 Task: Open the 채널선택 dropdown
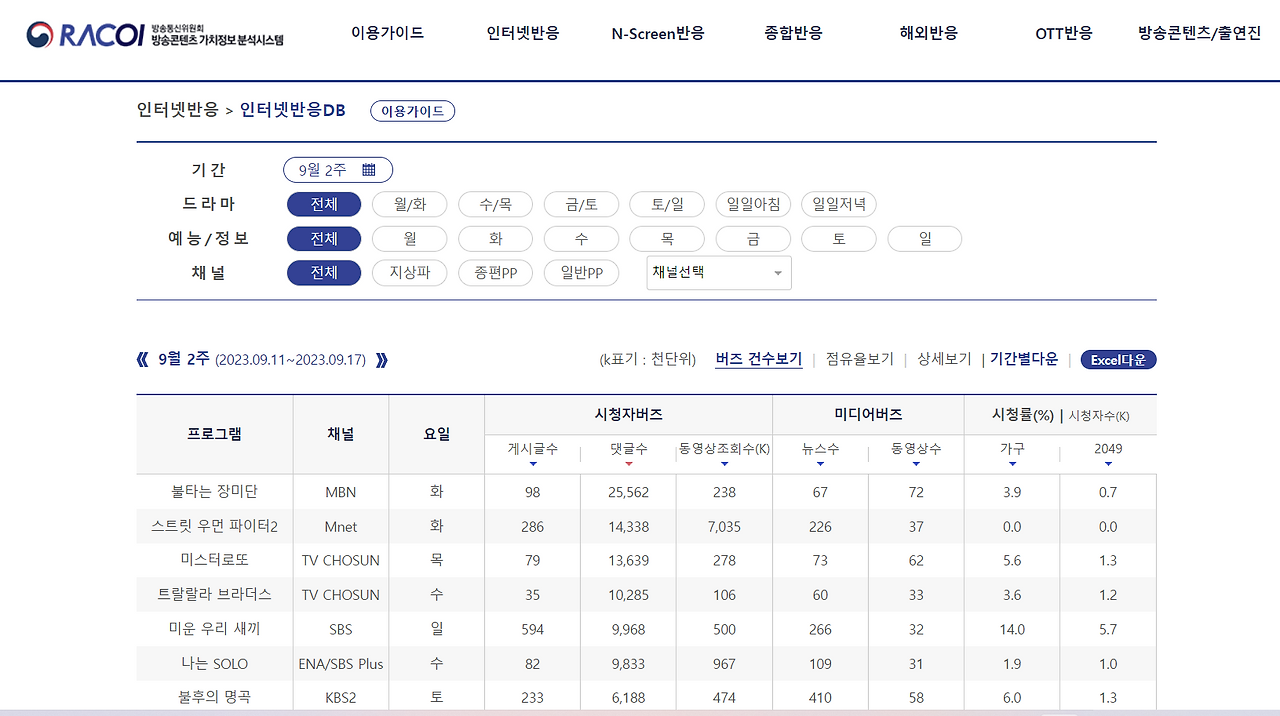[x=718, y=272]
